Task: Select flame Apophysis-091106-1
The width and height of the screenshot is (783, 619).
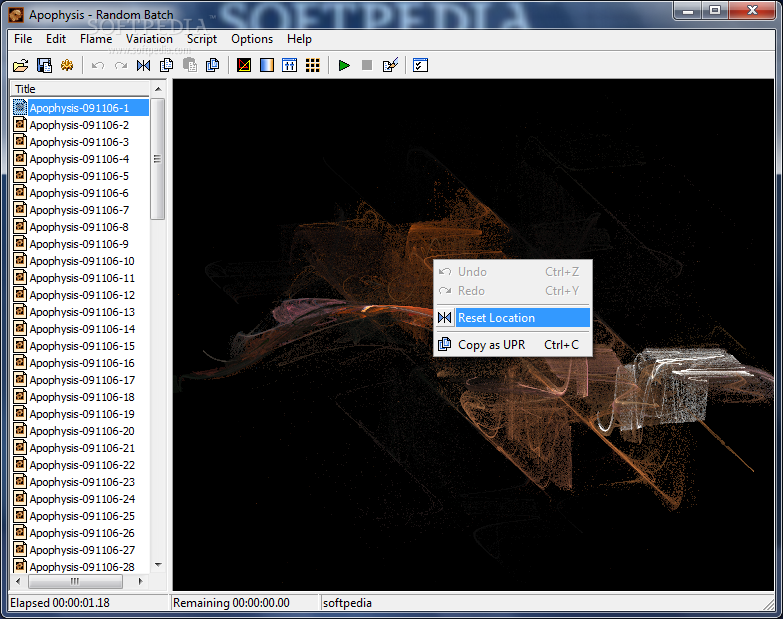Action: click(79, 108)
